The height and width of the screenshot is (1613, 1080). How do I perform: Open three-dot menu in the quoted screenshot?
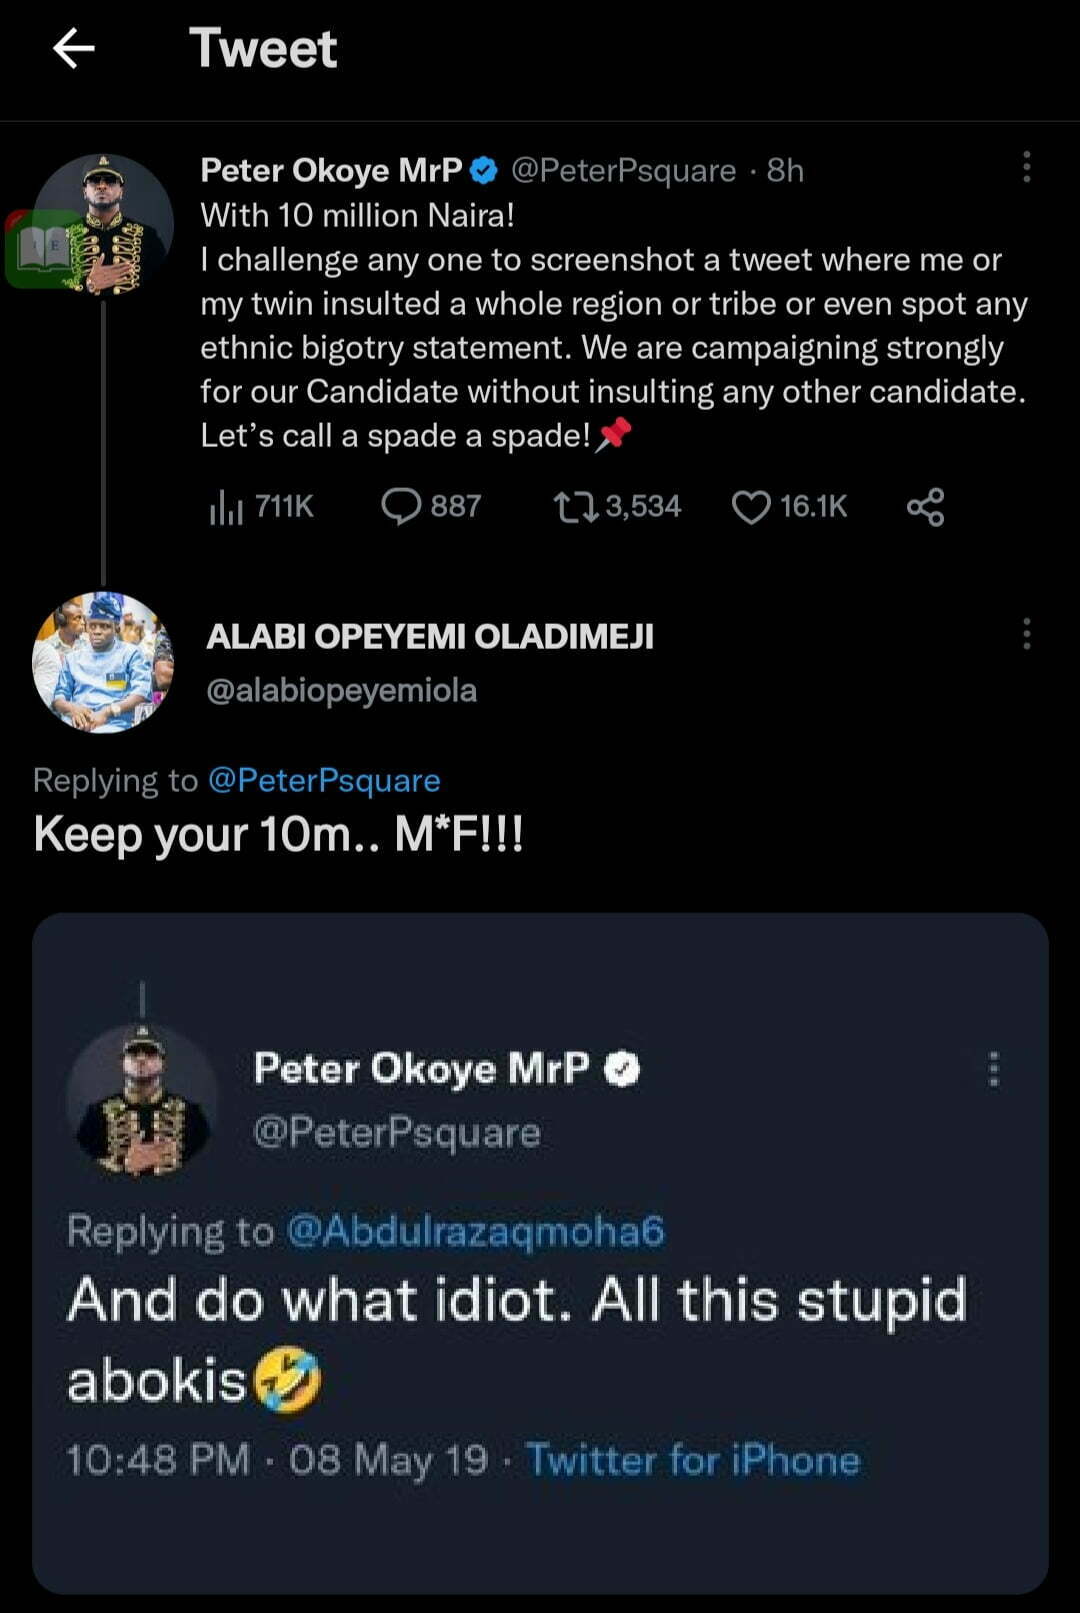coord(993,1068)
